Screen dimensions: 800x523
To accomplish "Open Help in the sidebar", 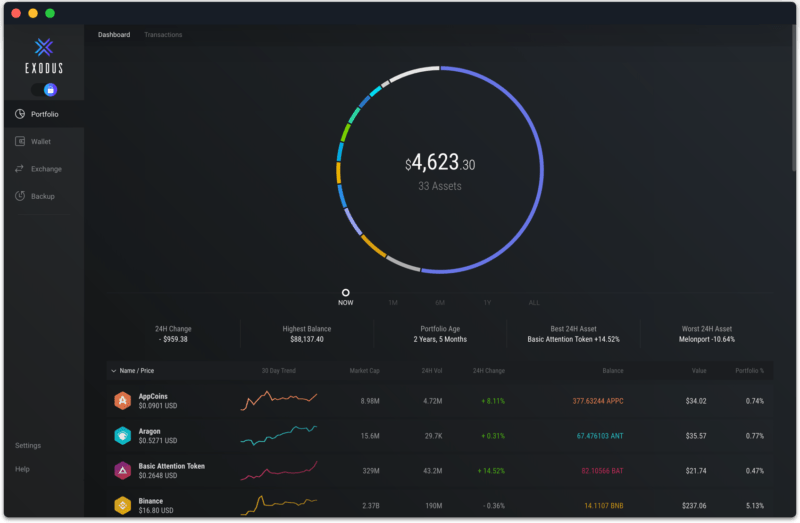I will (x=22, y=469).
